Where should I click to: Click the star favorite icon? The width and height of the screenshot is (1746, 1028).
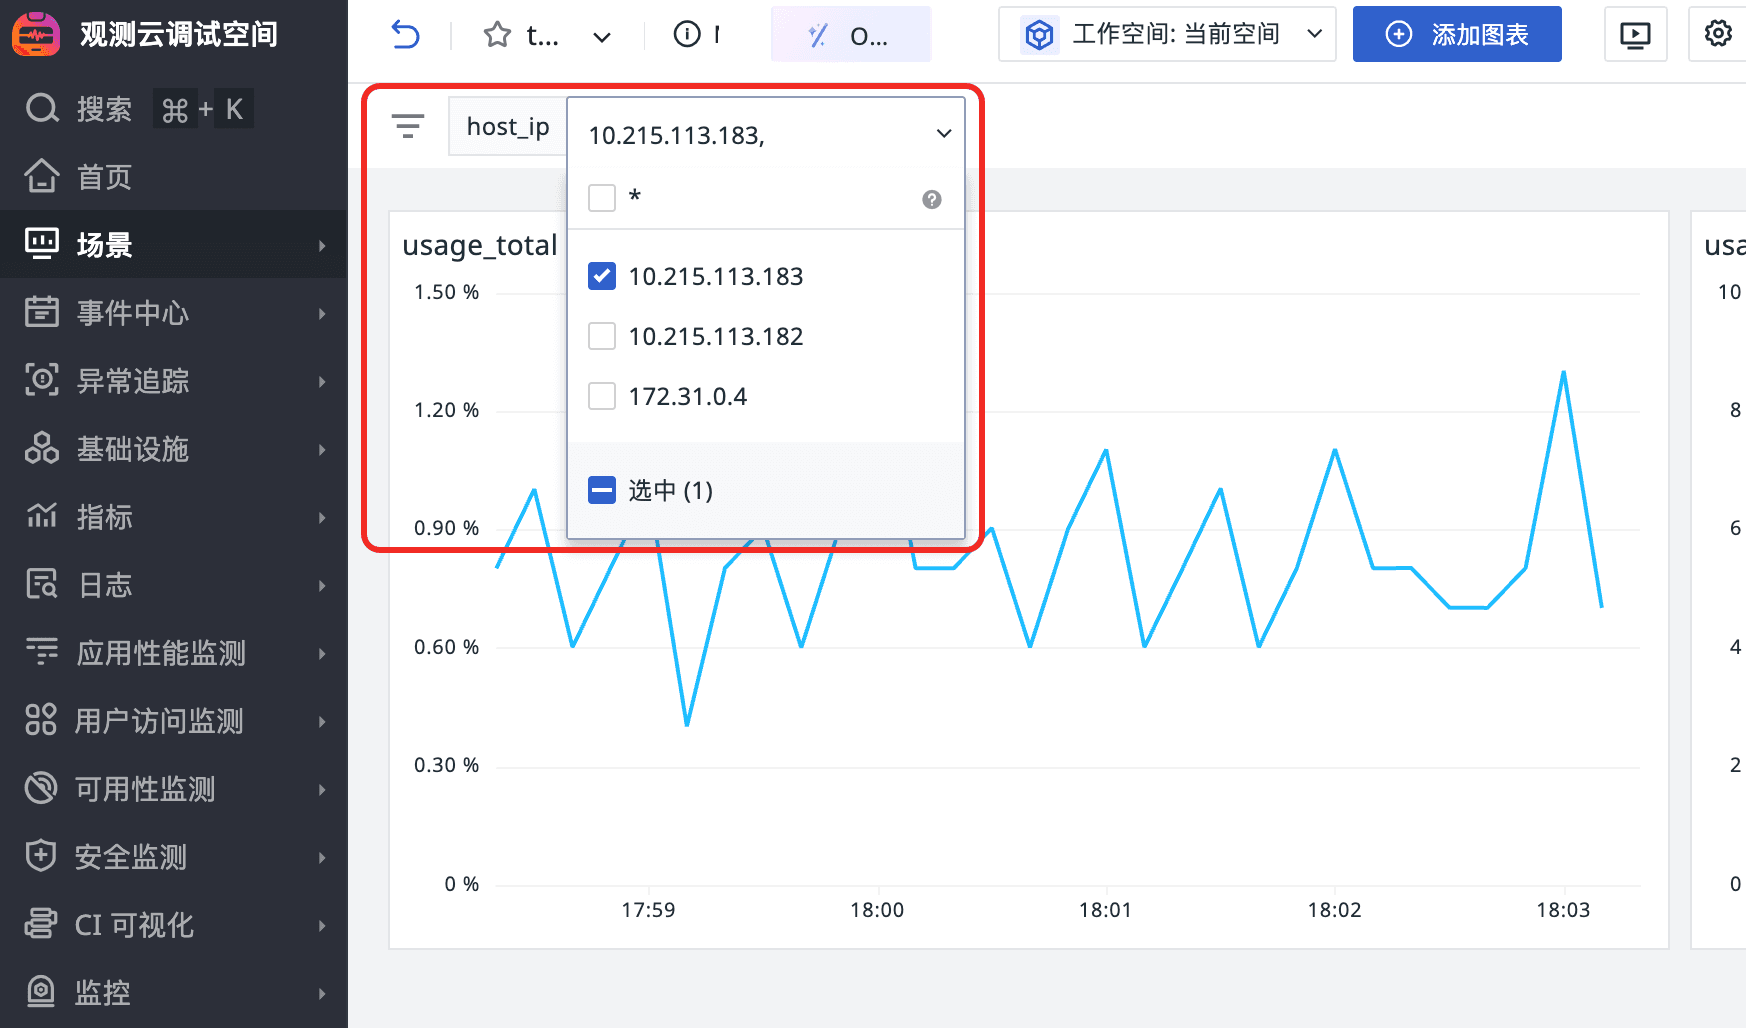496,35
